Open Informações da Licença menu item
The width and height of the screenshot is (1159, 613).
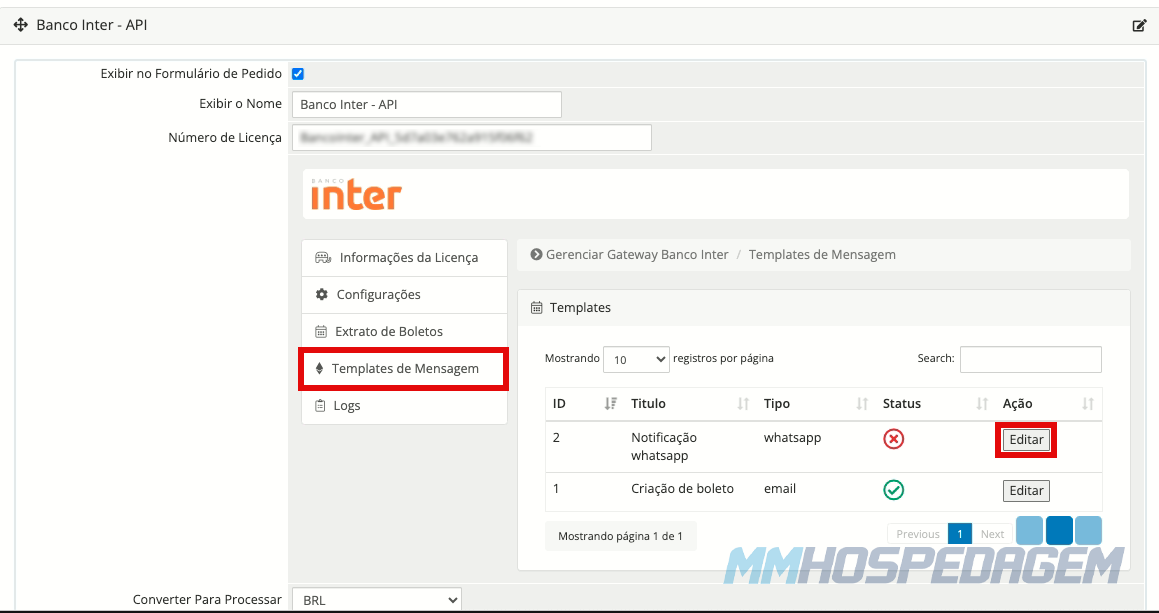pos(404,258)
